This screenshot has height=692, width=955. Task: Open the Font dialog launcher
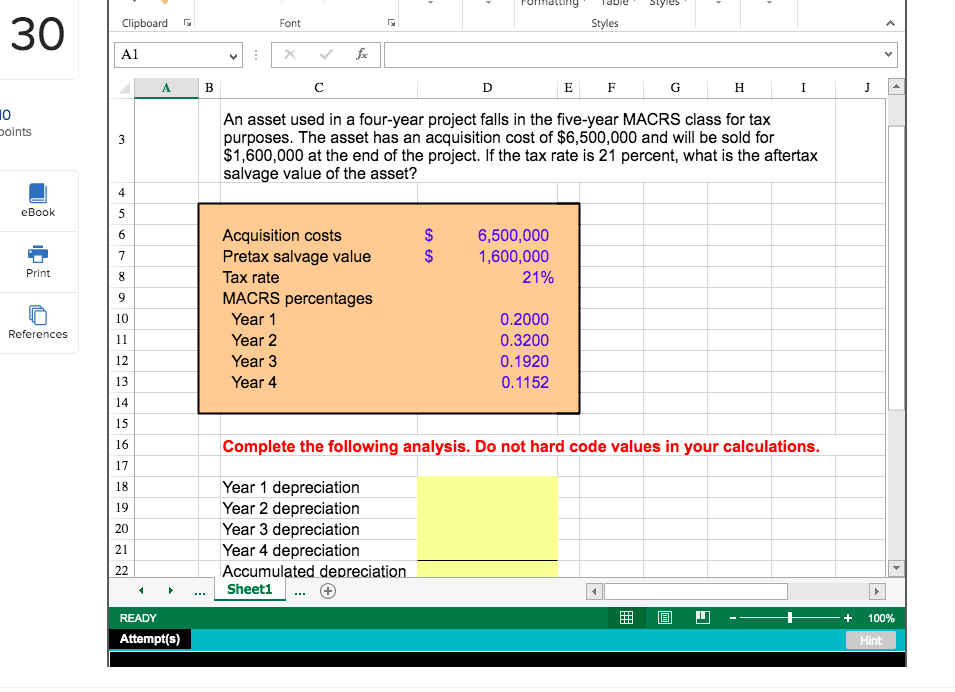click(x=391, y=22)
